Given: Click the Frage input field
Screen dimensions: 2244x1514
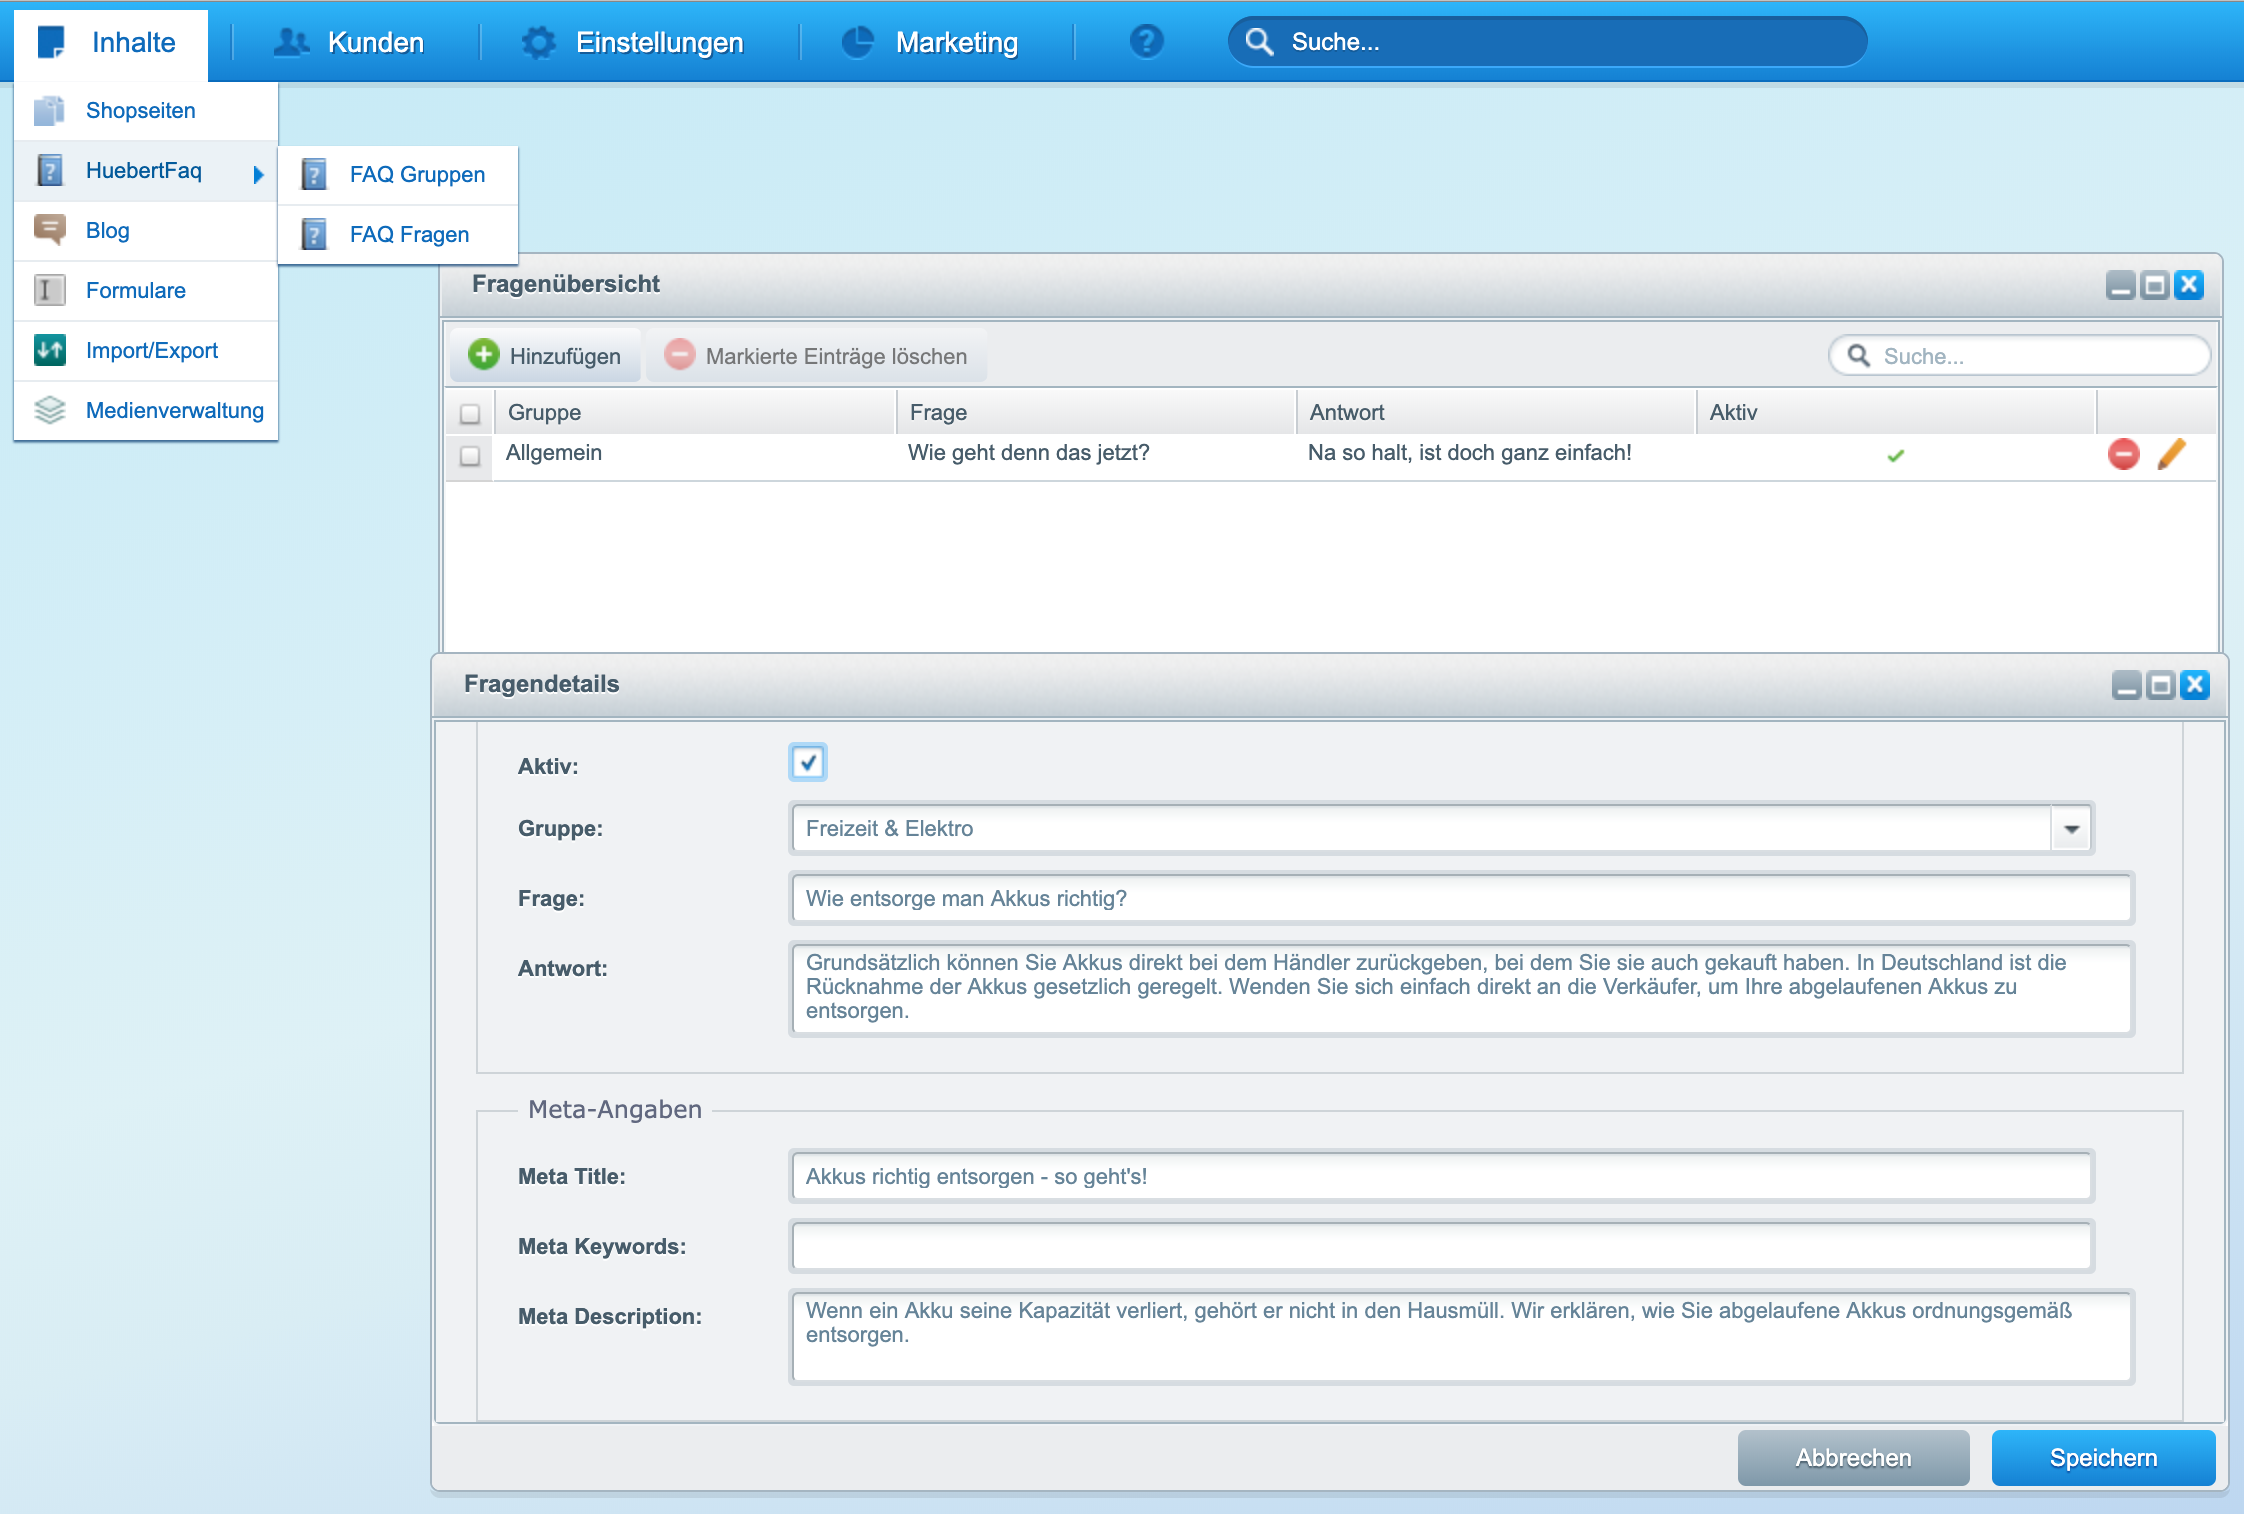Looking at the screenshot, I should pyautogui.click(x=1461, y=898).
